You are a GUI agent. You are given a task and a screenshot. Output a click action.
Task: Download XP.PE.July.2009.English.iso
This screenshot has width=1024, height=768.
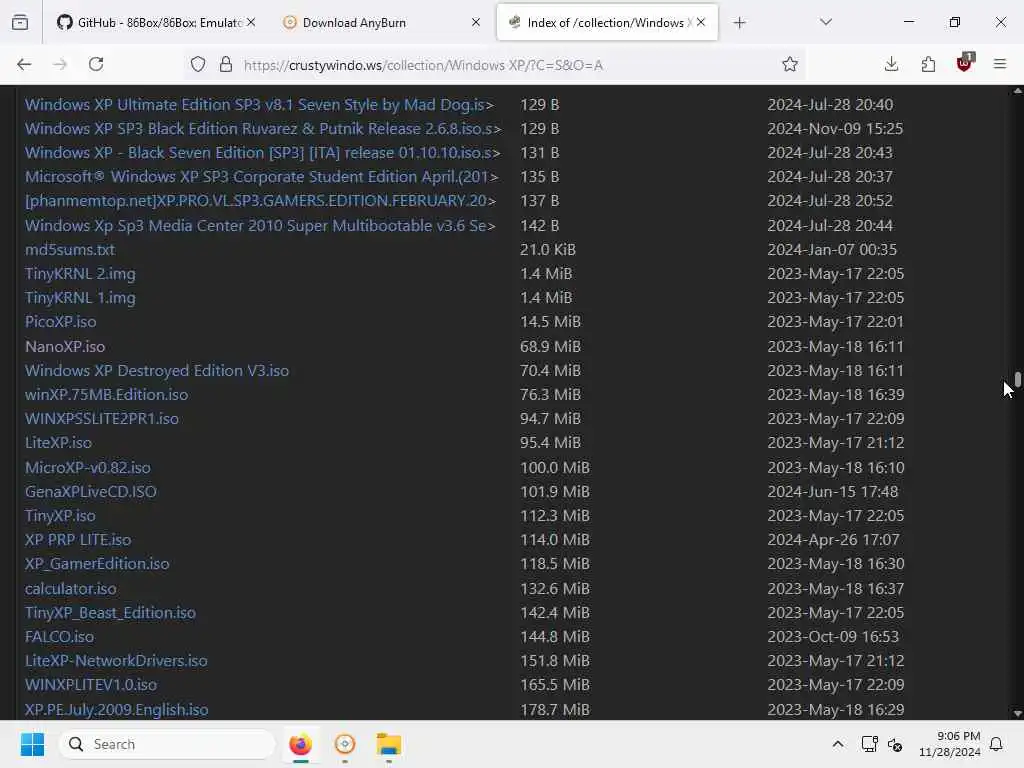click(116, 710)
